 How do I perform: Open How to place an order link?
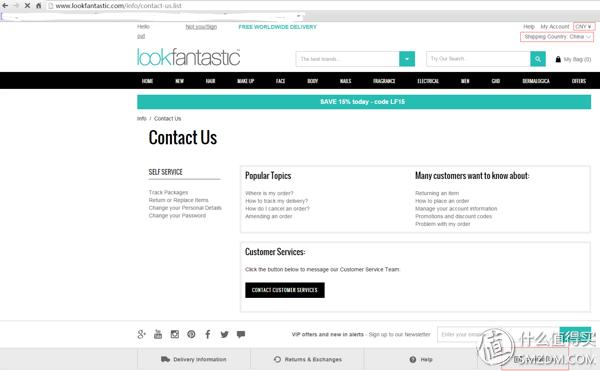point(442,201)
